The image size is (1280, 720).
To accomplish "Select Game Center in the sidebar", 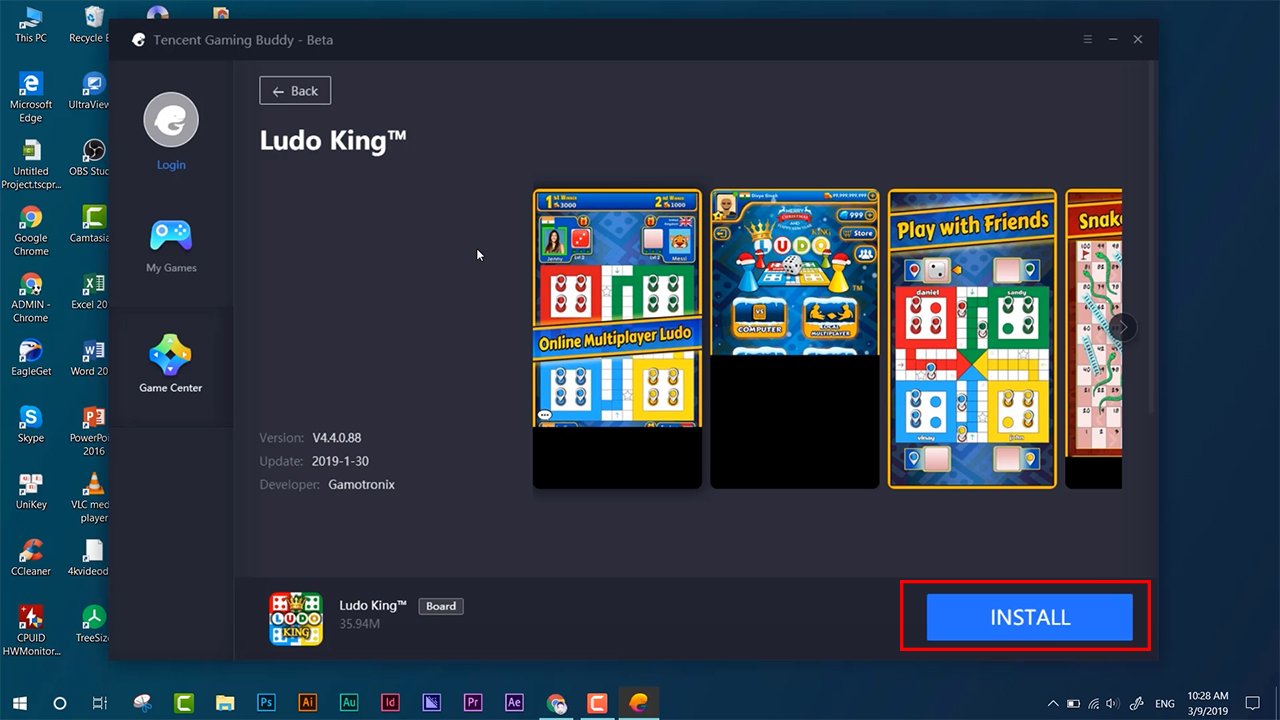I will (170, 364).
